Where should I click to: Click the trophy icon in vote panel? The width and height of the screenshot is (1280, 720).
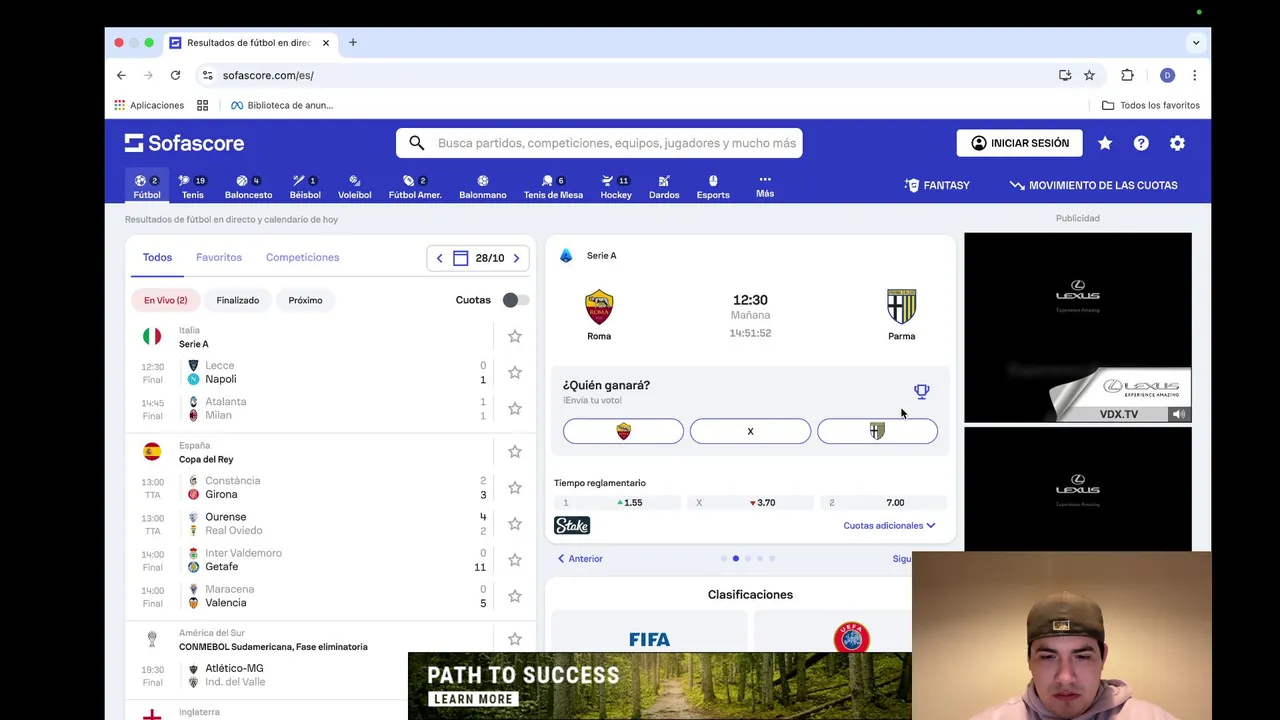[x=921, y=391]
